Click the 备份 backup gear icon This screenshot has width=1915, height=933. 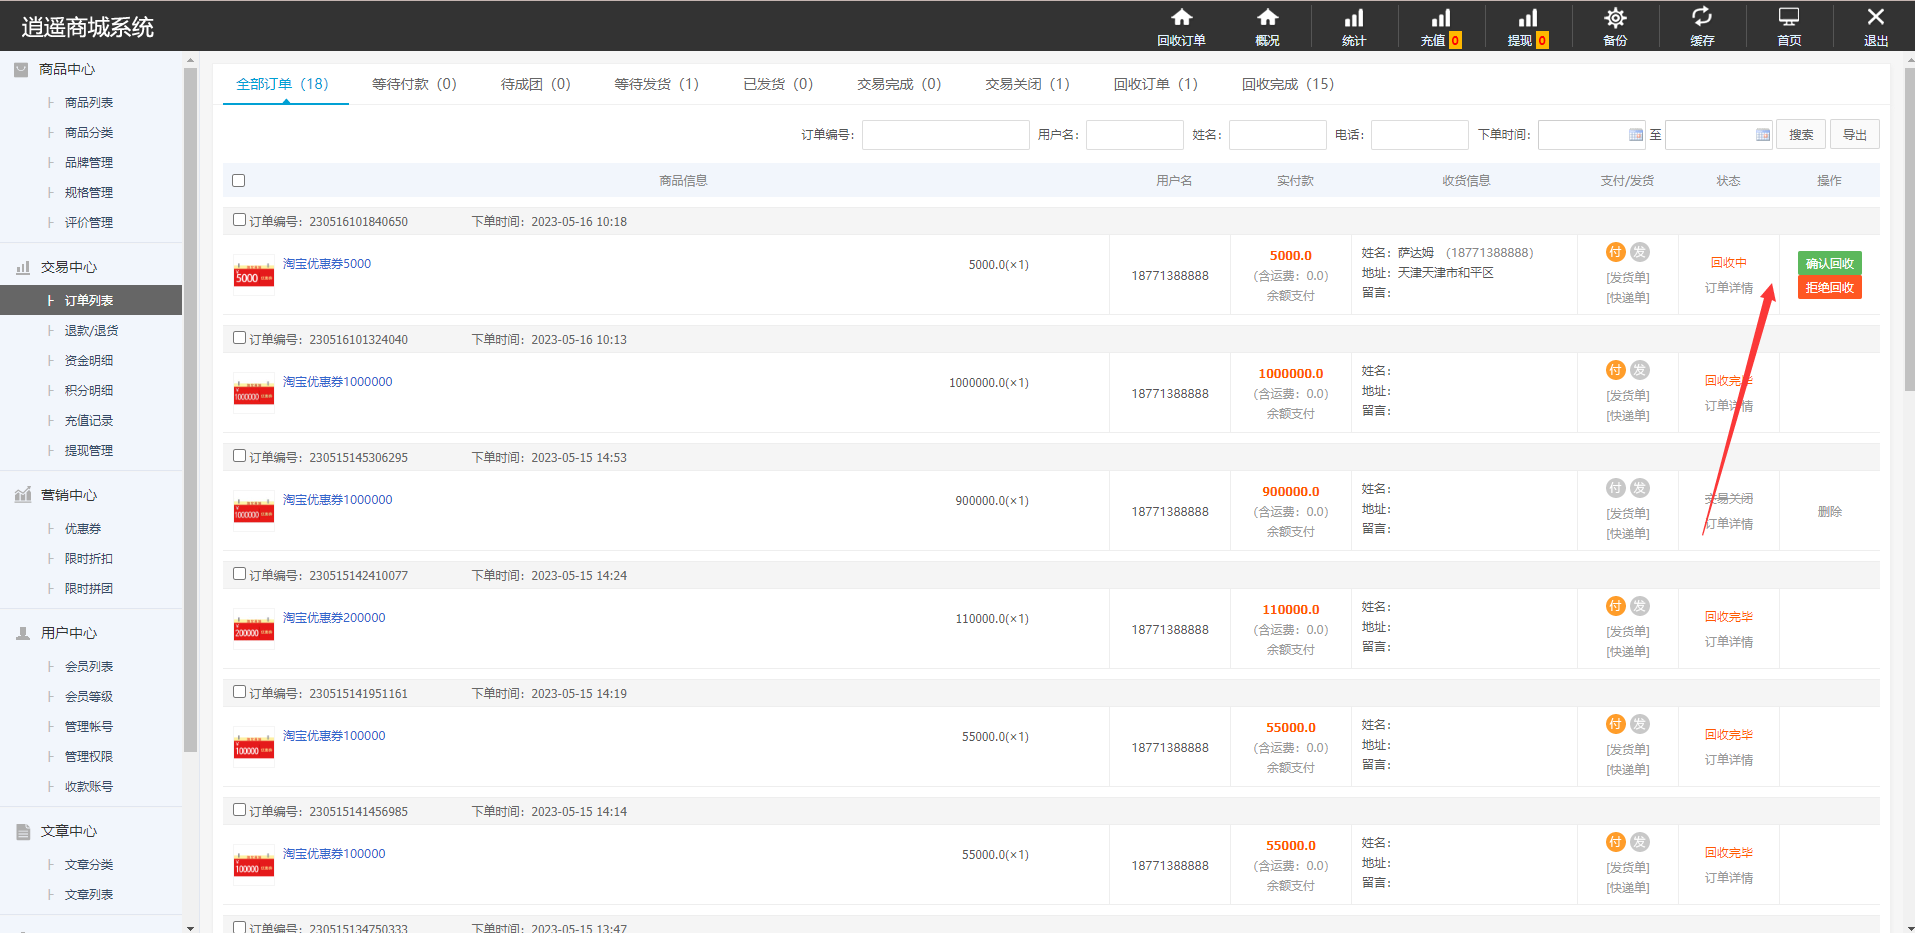pos(1614,18)
